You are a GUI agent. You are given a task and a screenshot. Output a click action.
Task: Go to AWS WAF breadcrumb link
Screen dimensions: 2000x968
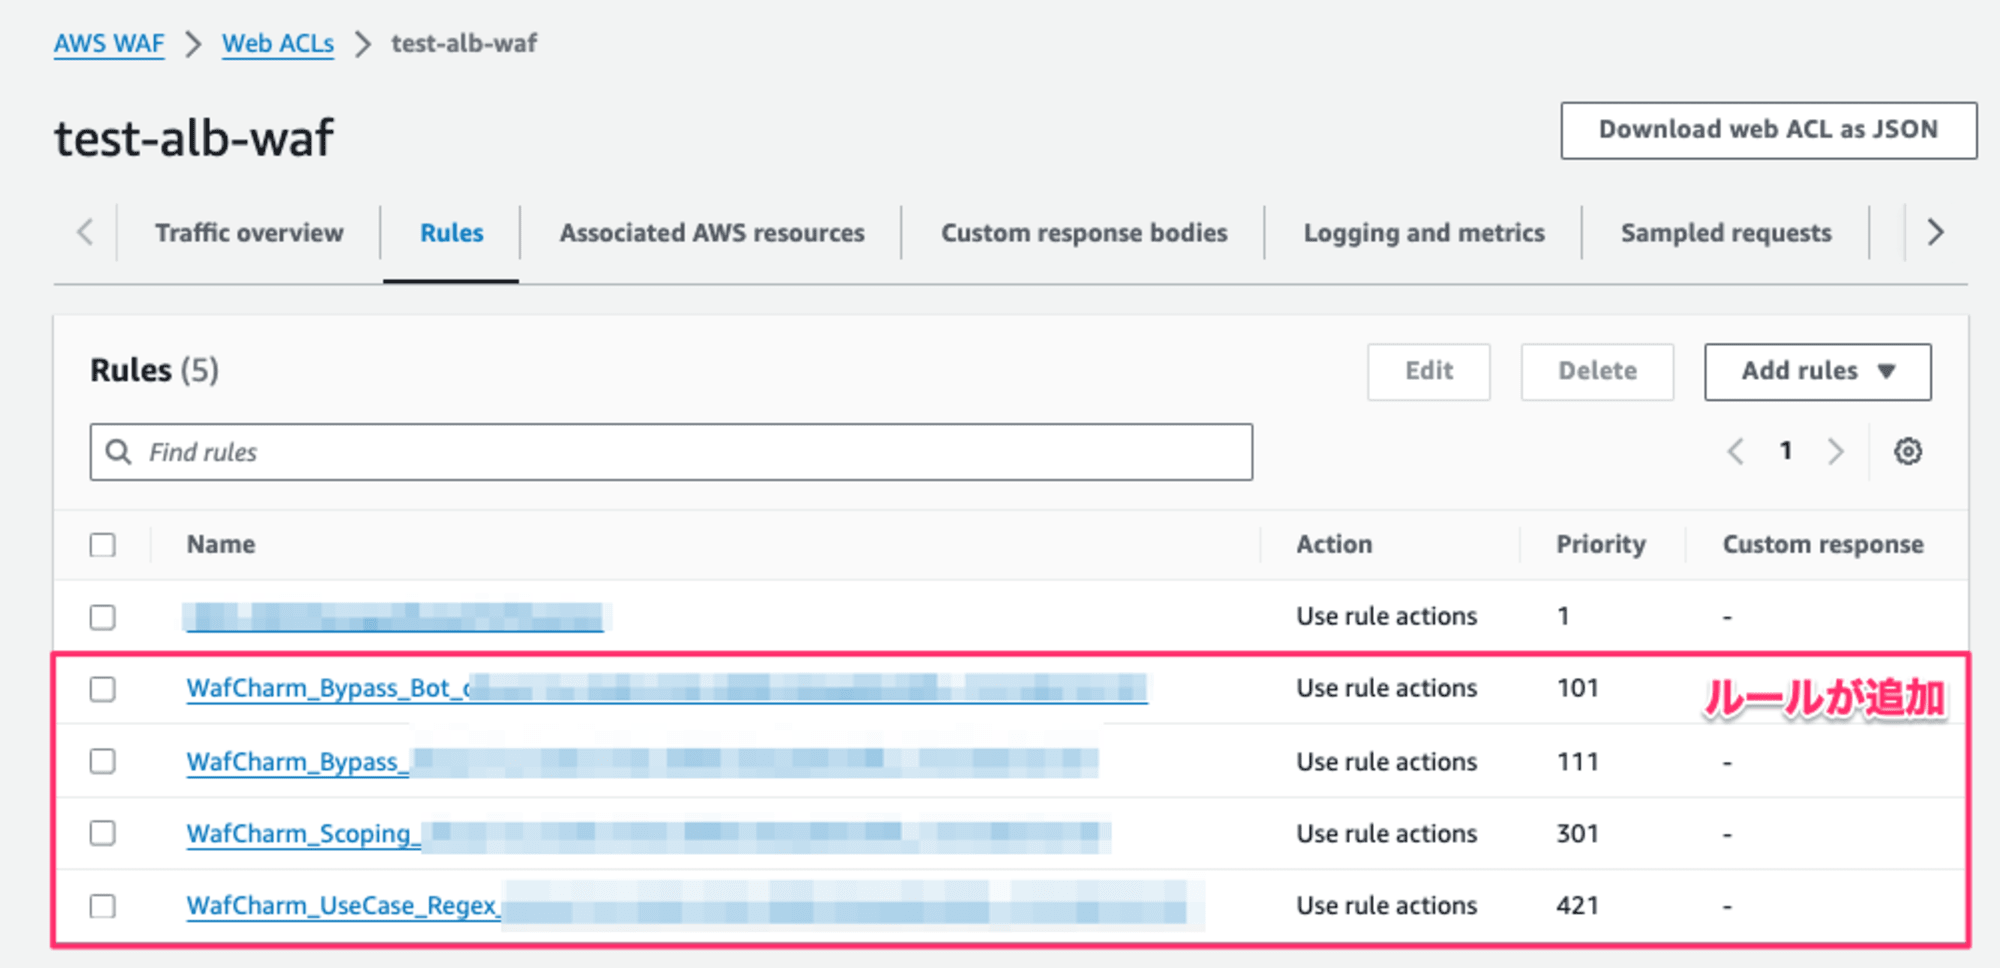pos(109,44)
